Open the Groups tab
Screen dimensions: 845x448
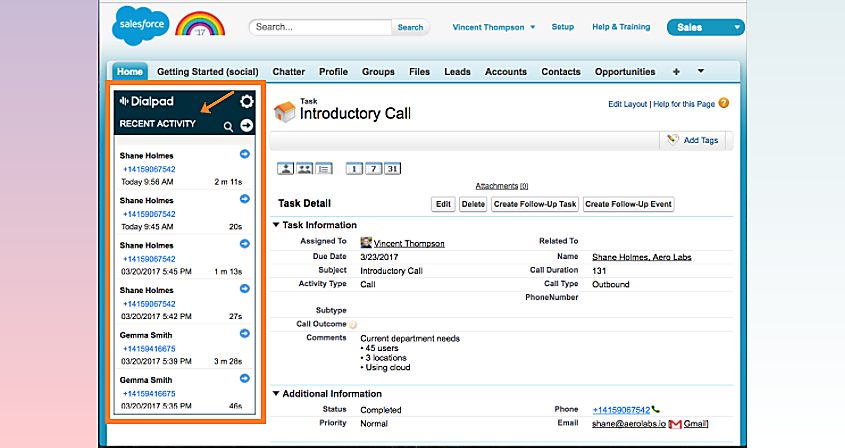point(378,72)
